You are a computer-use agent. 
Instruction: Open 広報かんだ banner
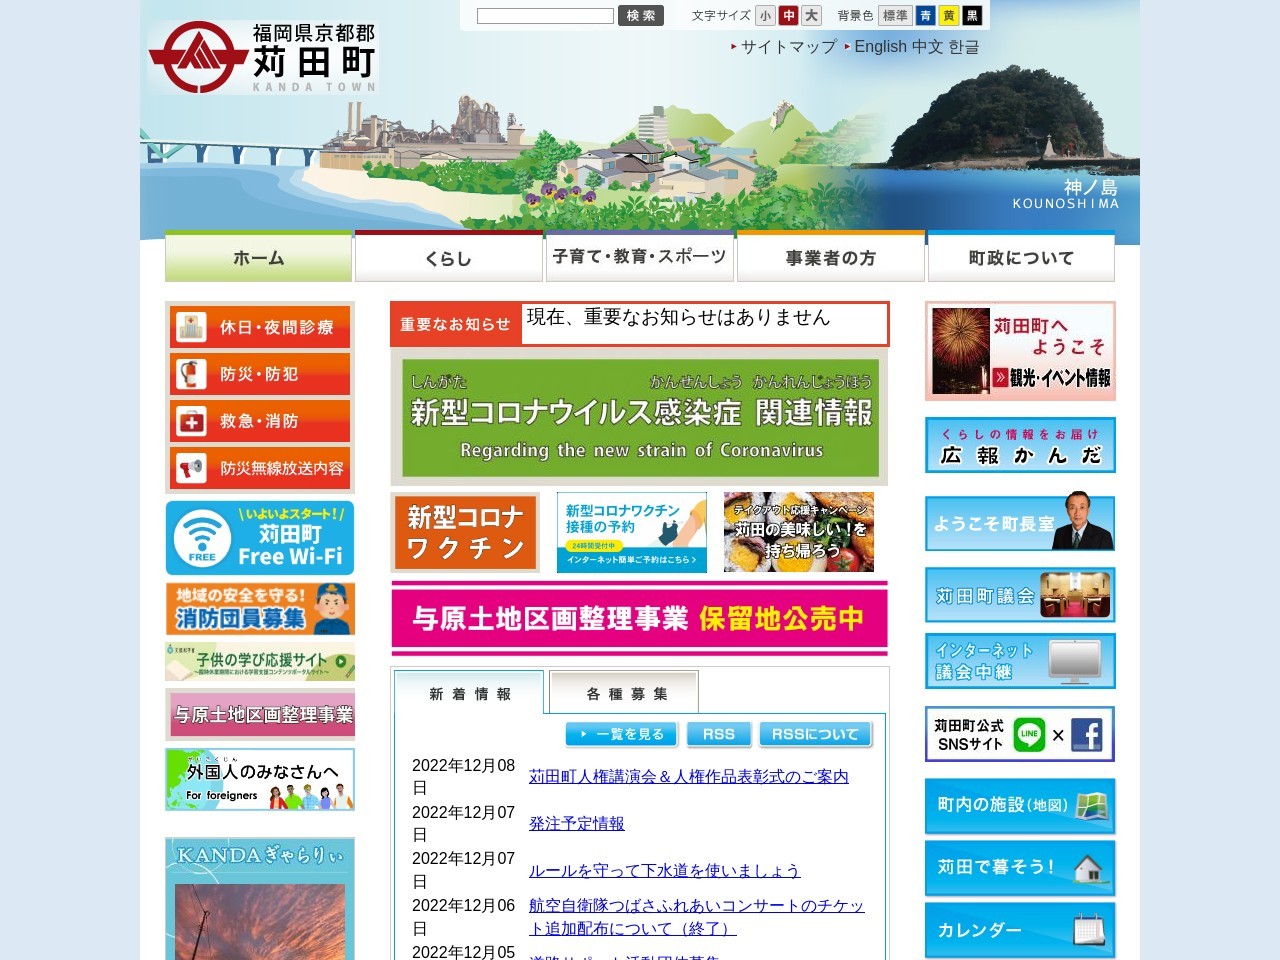pyautogui.click(x=1020, y=445)
